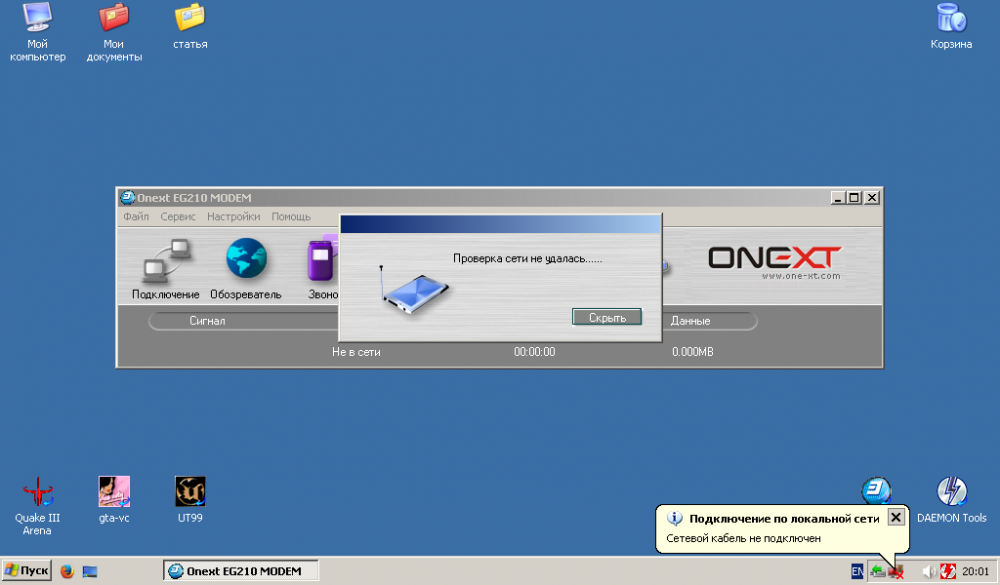Click the 20:01 system clock

tap(975, 572)
